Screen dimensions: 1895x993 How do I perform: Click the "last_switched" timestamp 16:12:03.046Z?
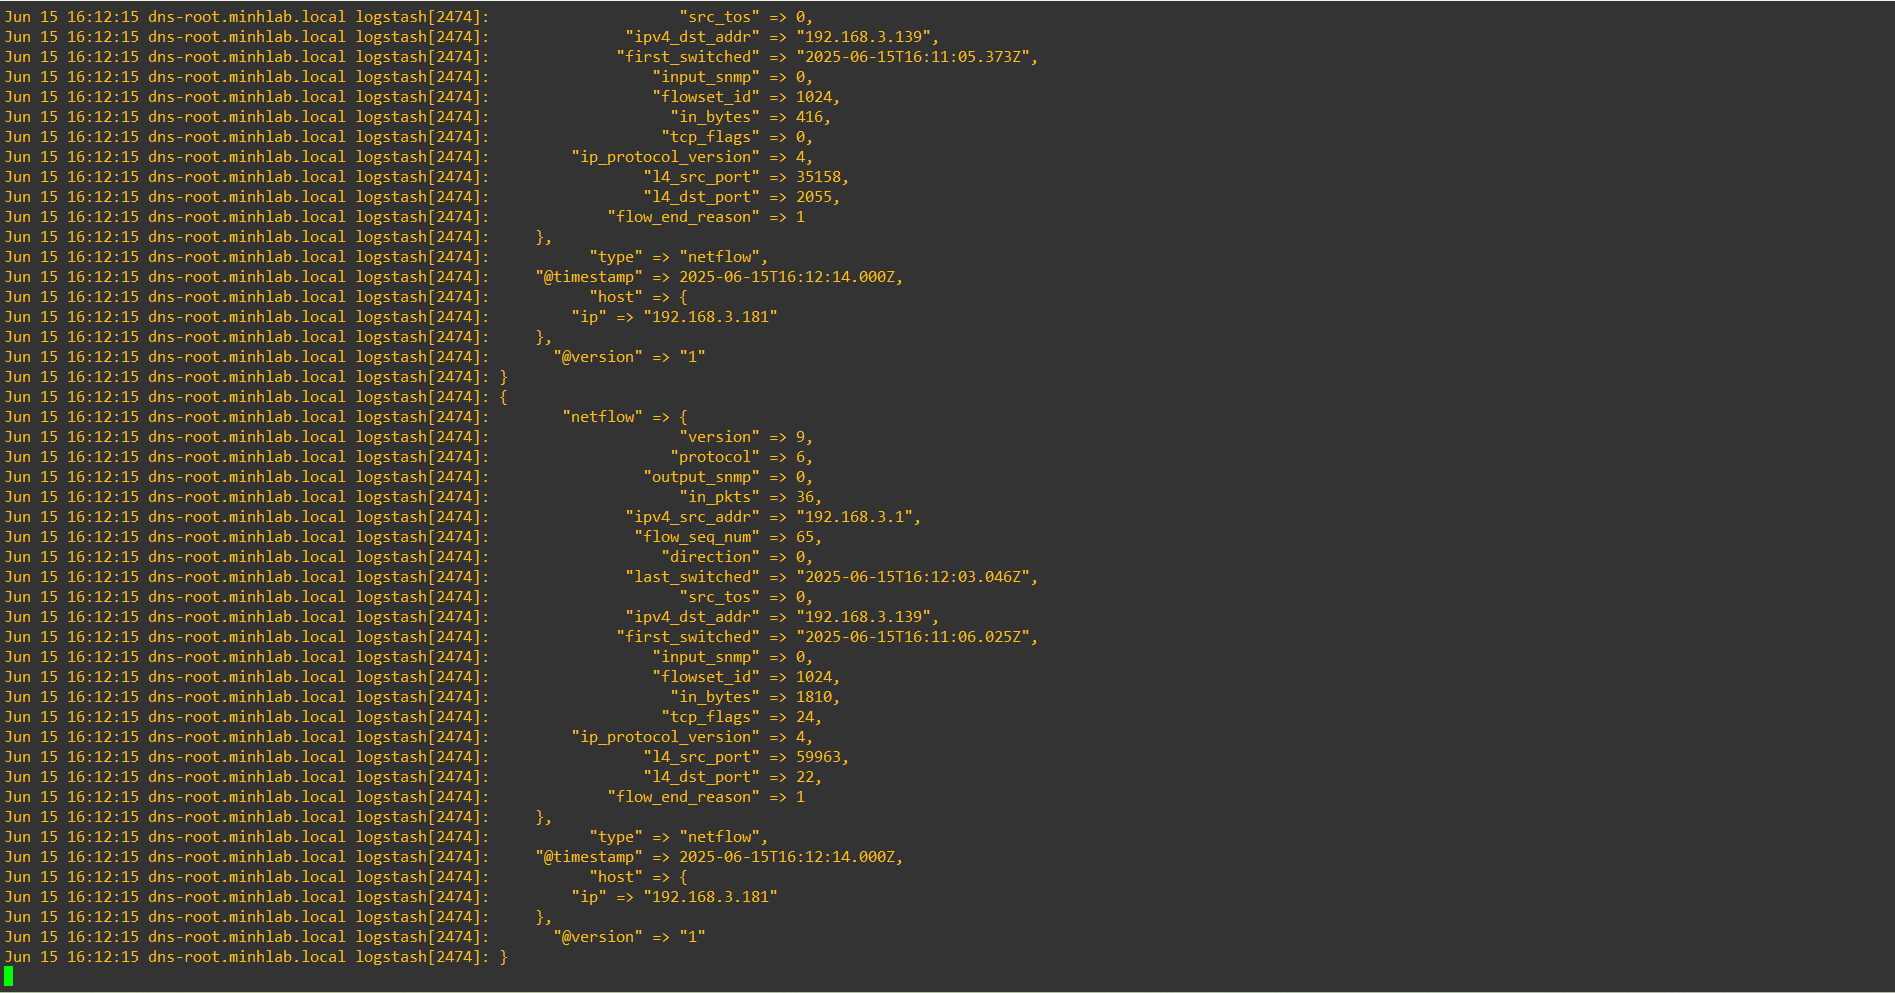pyautogui.click(x=912, y=577)
